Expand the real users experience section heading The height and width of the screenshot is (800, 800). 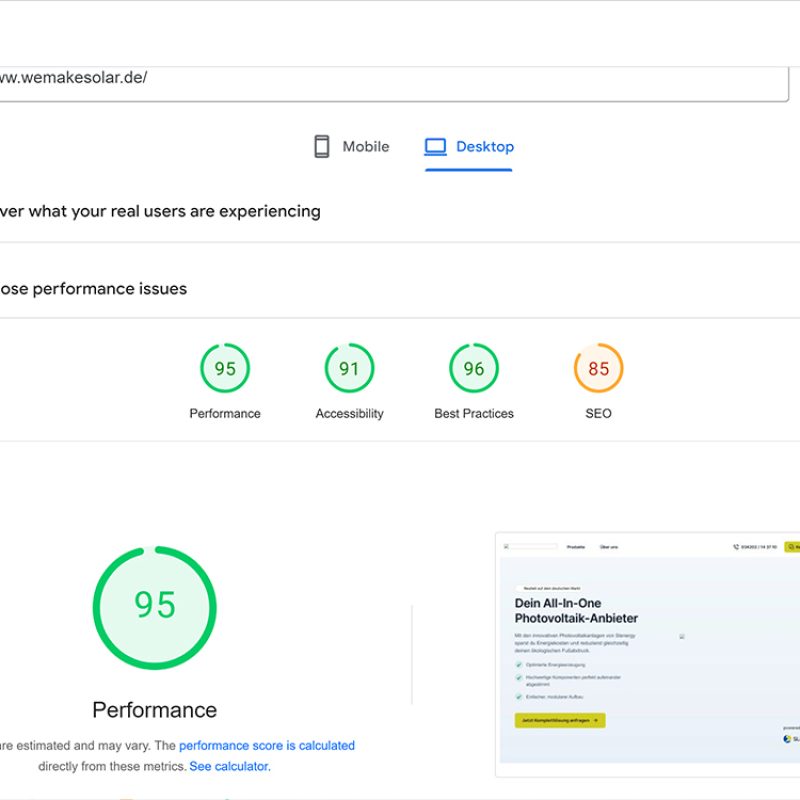(x=160, y=211)
